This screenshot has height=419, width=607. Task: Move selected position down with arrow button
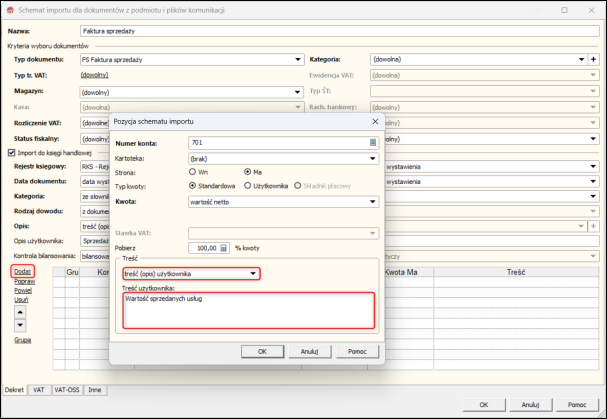click(20, 325)
